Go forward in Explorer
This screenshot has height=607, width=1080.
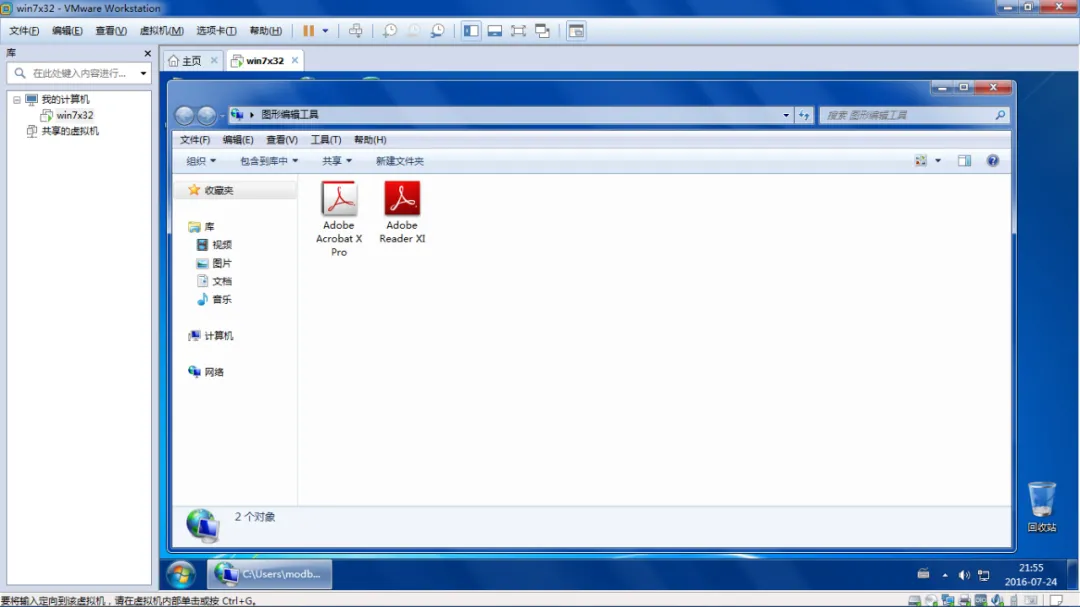tap(206, 115)
